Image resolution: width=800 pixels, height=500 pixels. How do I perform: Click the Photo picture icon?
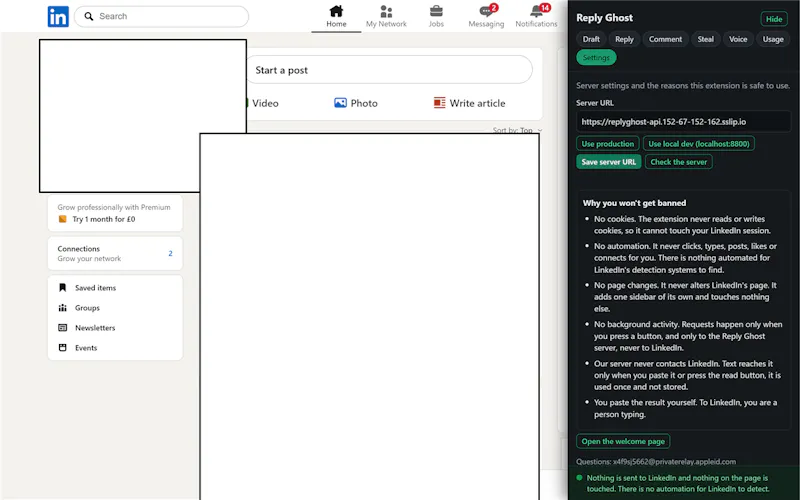pyautogui.click(x=340, y=103)
